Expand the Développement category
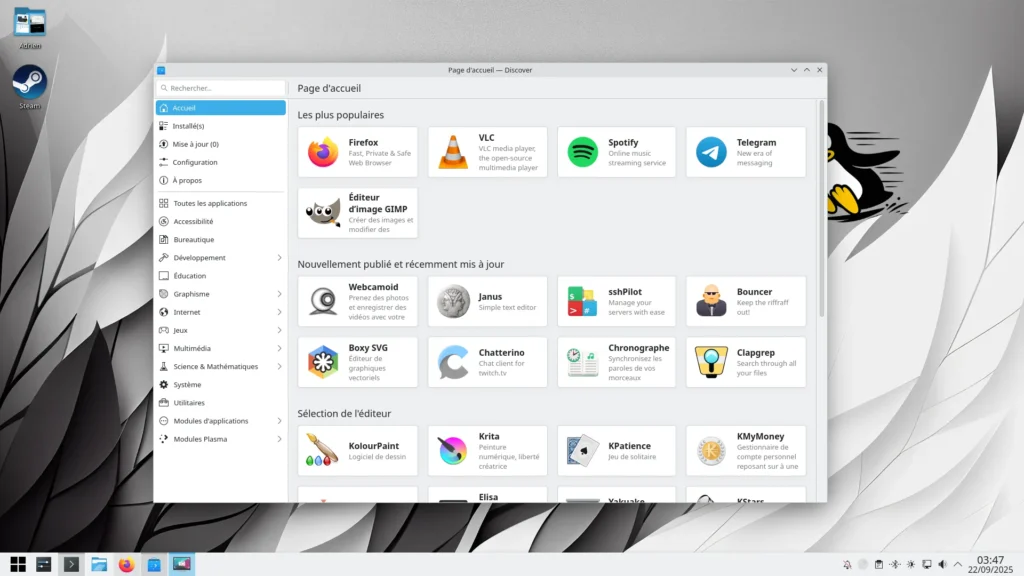 tap(279, 258)
